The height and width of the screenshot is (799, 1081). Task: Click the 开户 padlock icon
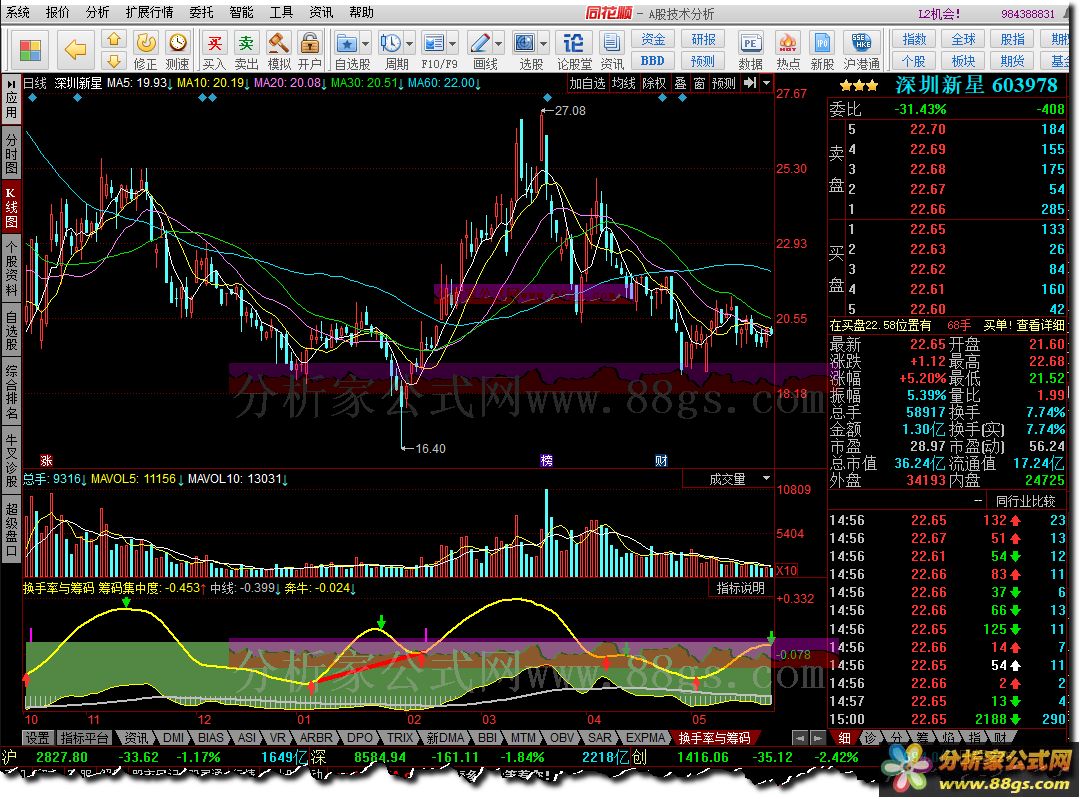[x=310, y=43]
